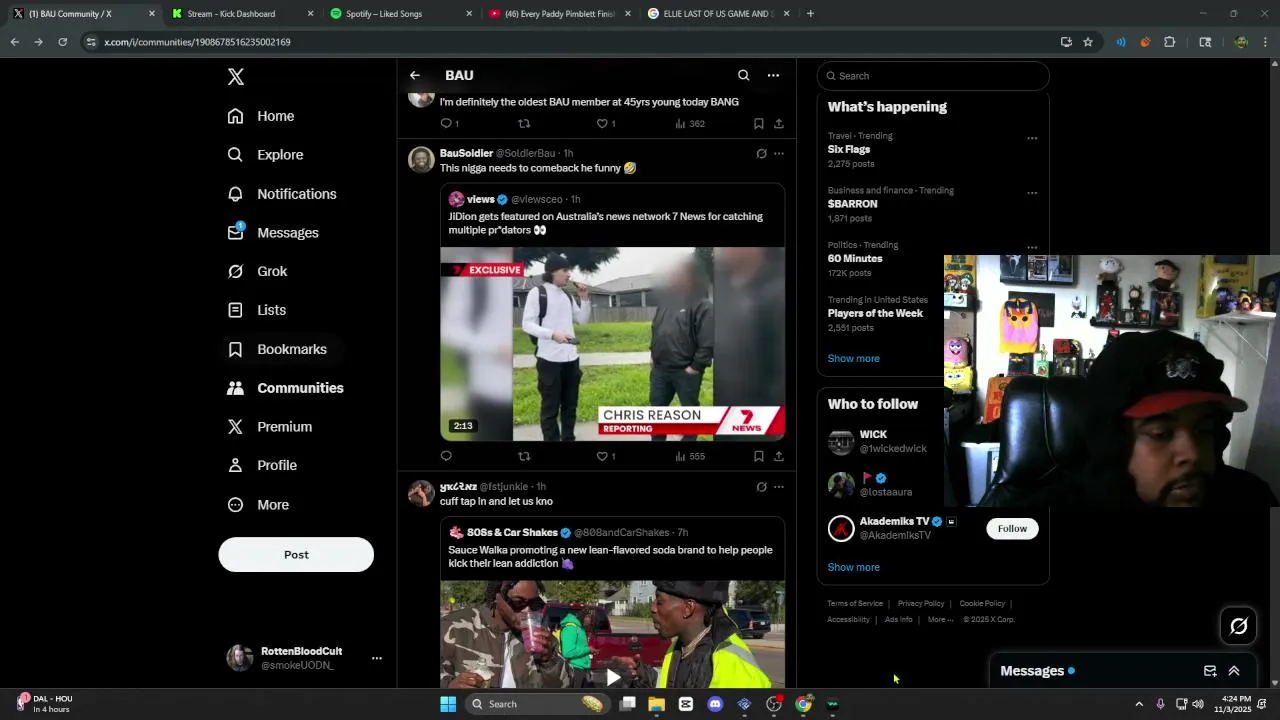Open Privacy Policy link

[x=921, y=604]
